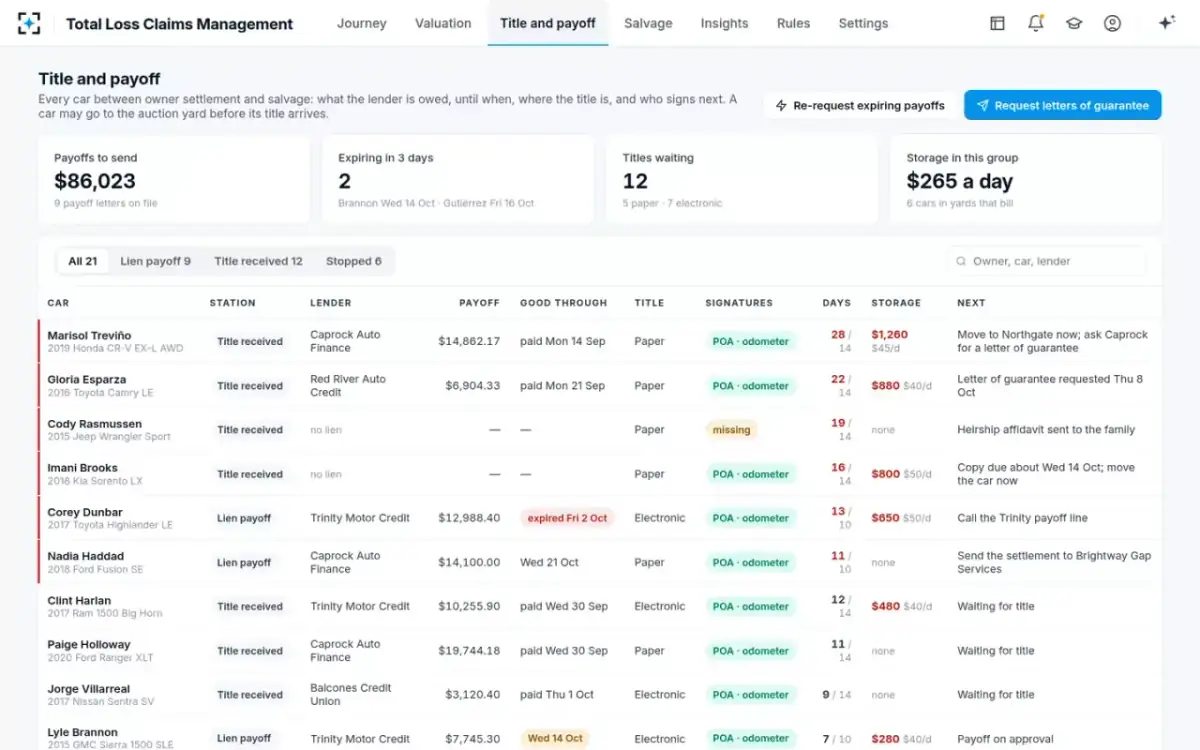Open the Gloria Esparza row
1200x750 pixels.
pyautogui.click(x=600, y=385)
